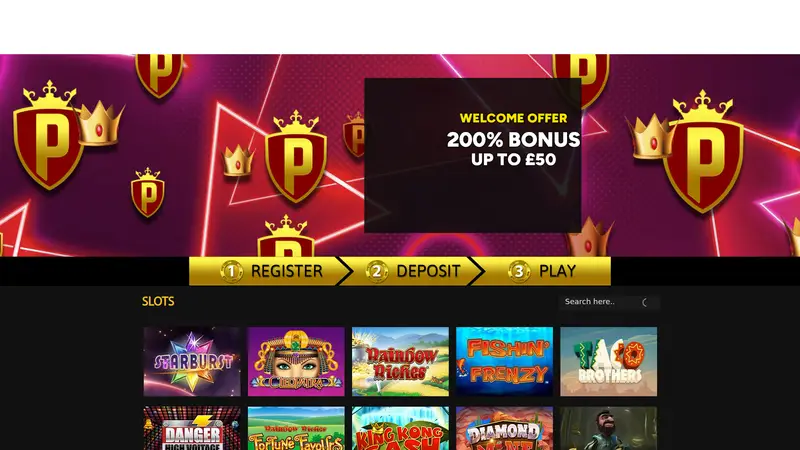Open the bearded explorer slot thumbnail
This screenshot has height=450, width=800.
(608, 428)
